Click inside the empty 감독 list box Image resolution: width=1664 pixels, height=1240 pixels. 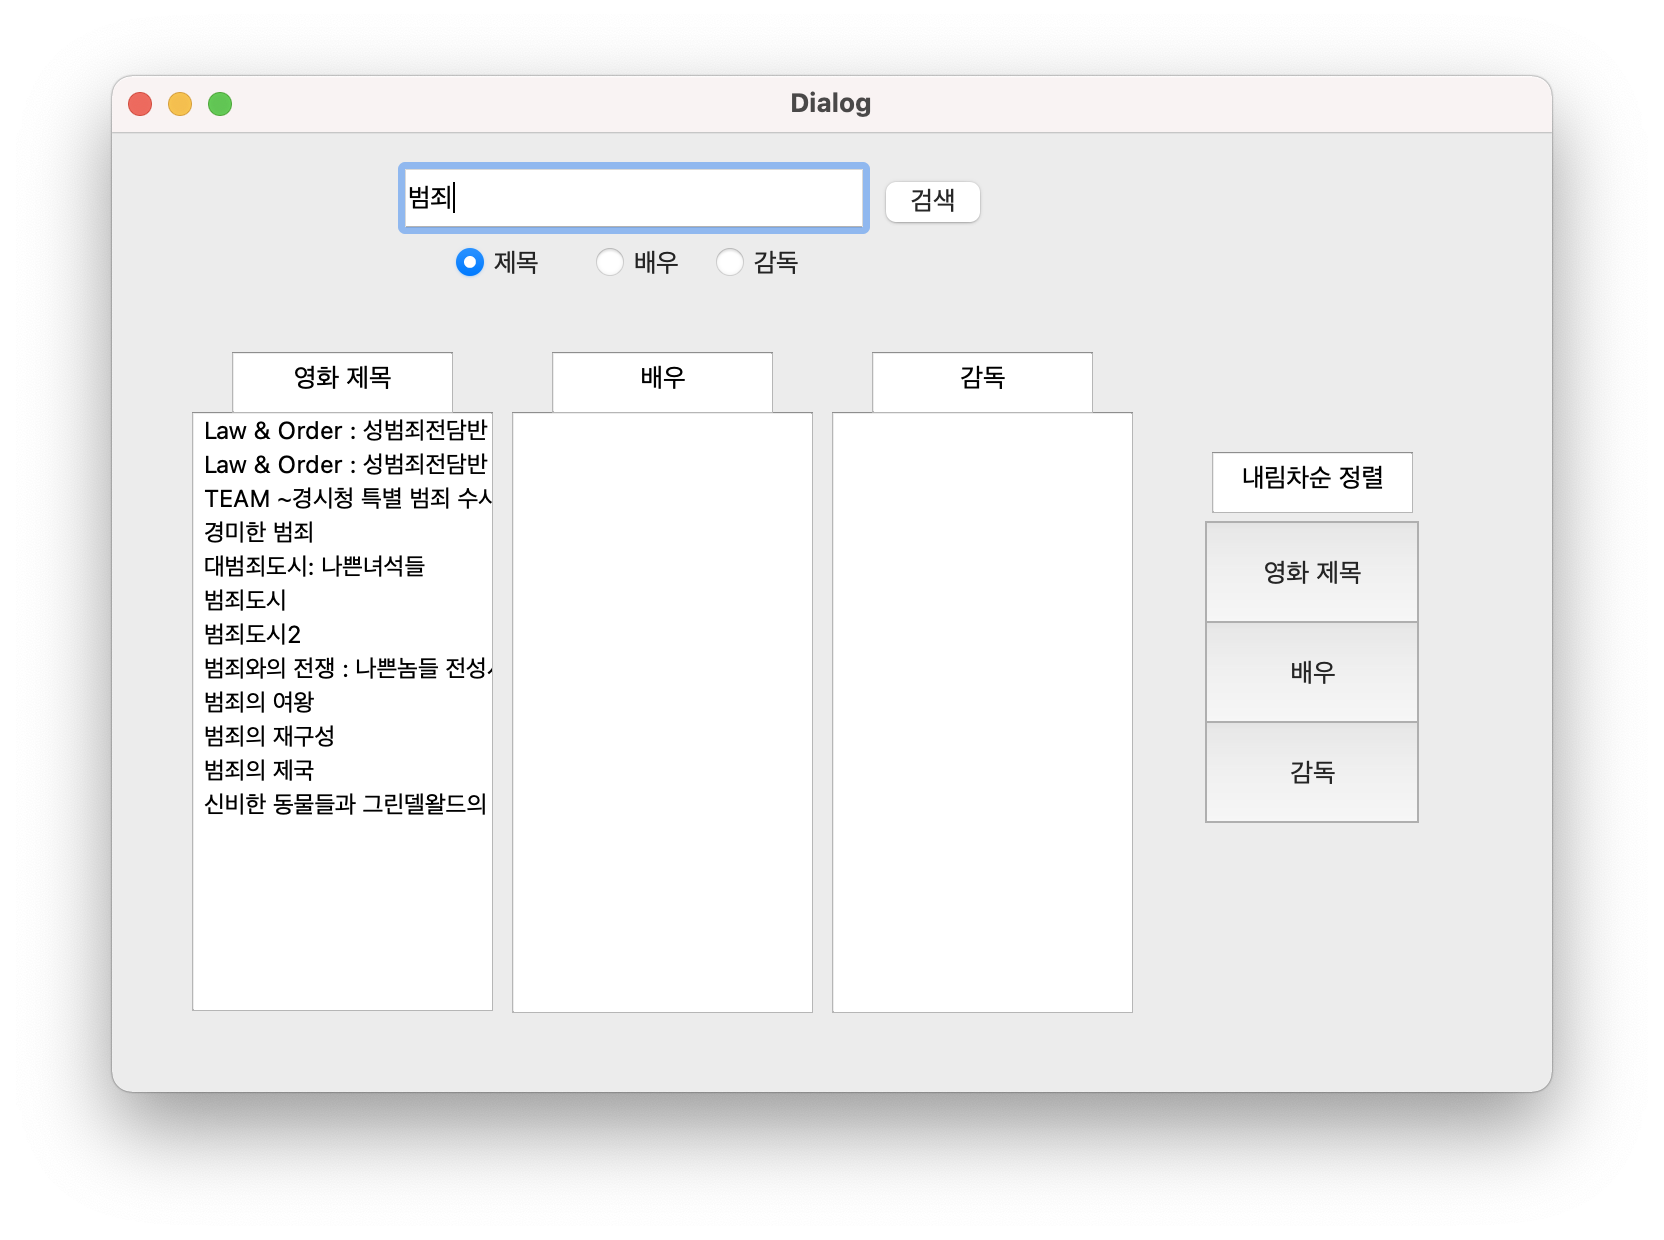pyautogui.click(x=982, y=712)
